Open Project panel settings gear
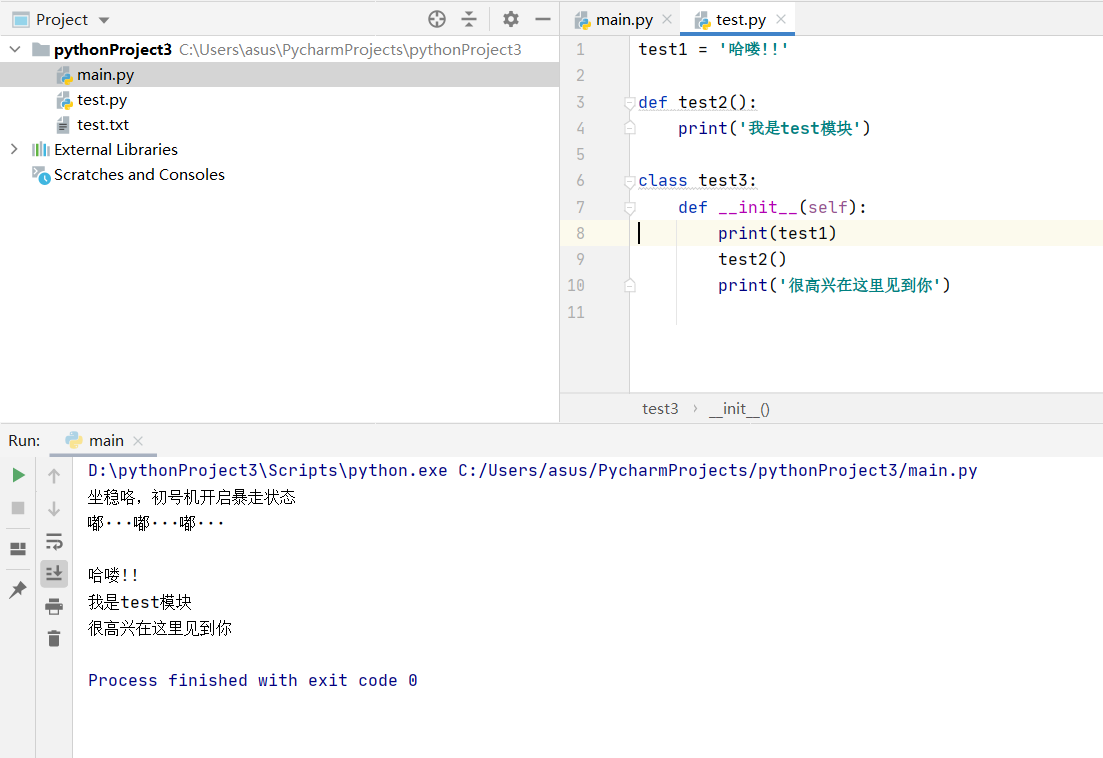1103x758 pixels. 511,19
